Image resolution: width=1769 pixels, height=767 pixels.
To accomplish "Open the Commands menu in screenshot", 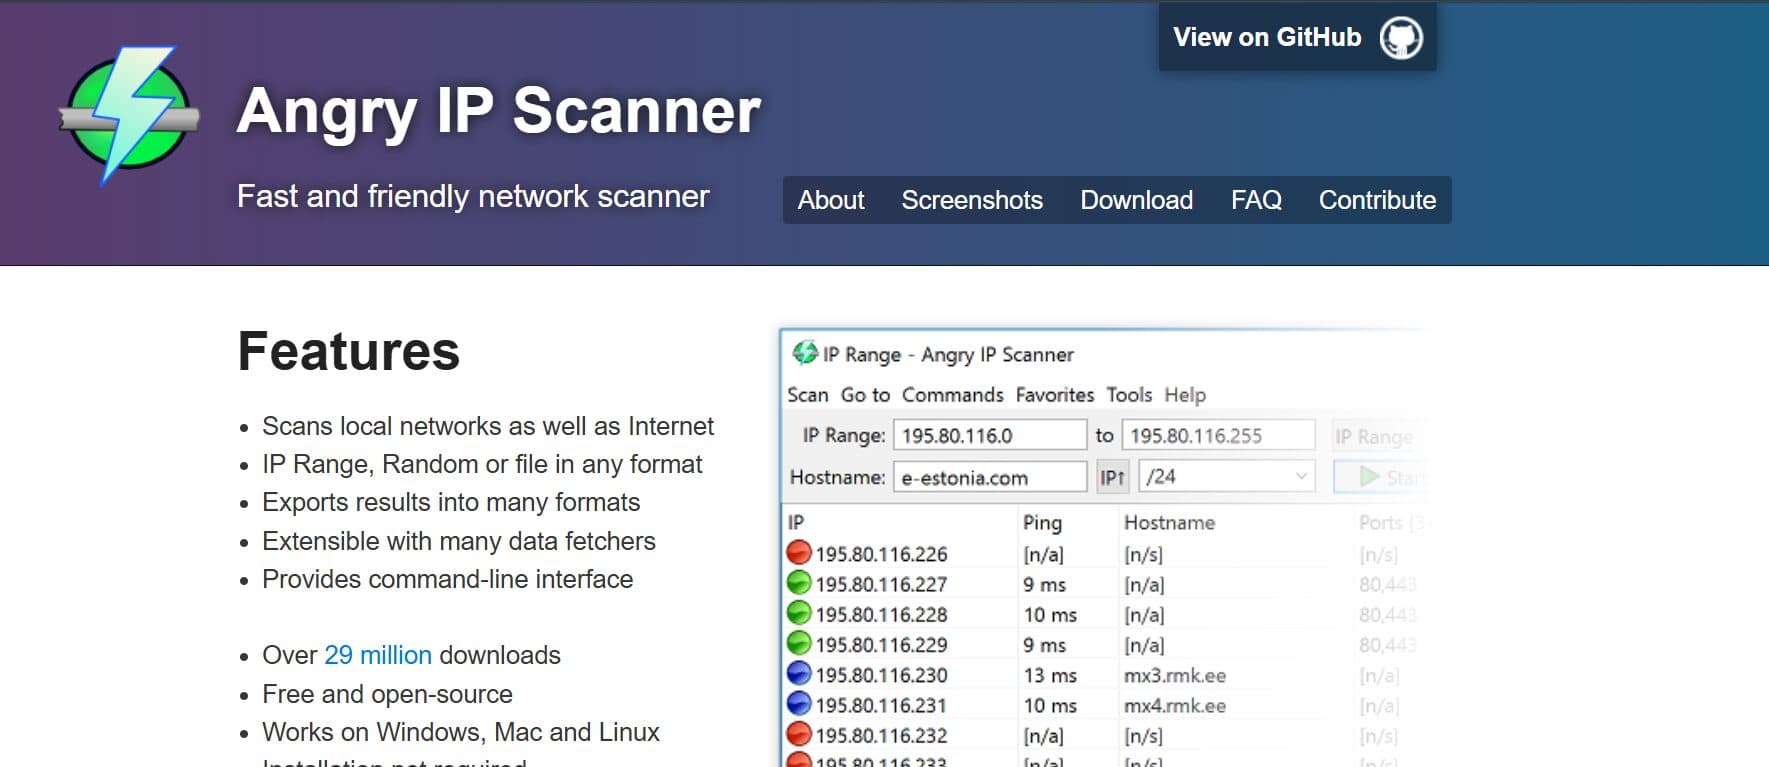I will (952, 395).
